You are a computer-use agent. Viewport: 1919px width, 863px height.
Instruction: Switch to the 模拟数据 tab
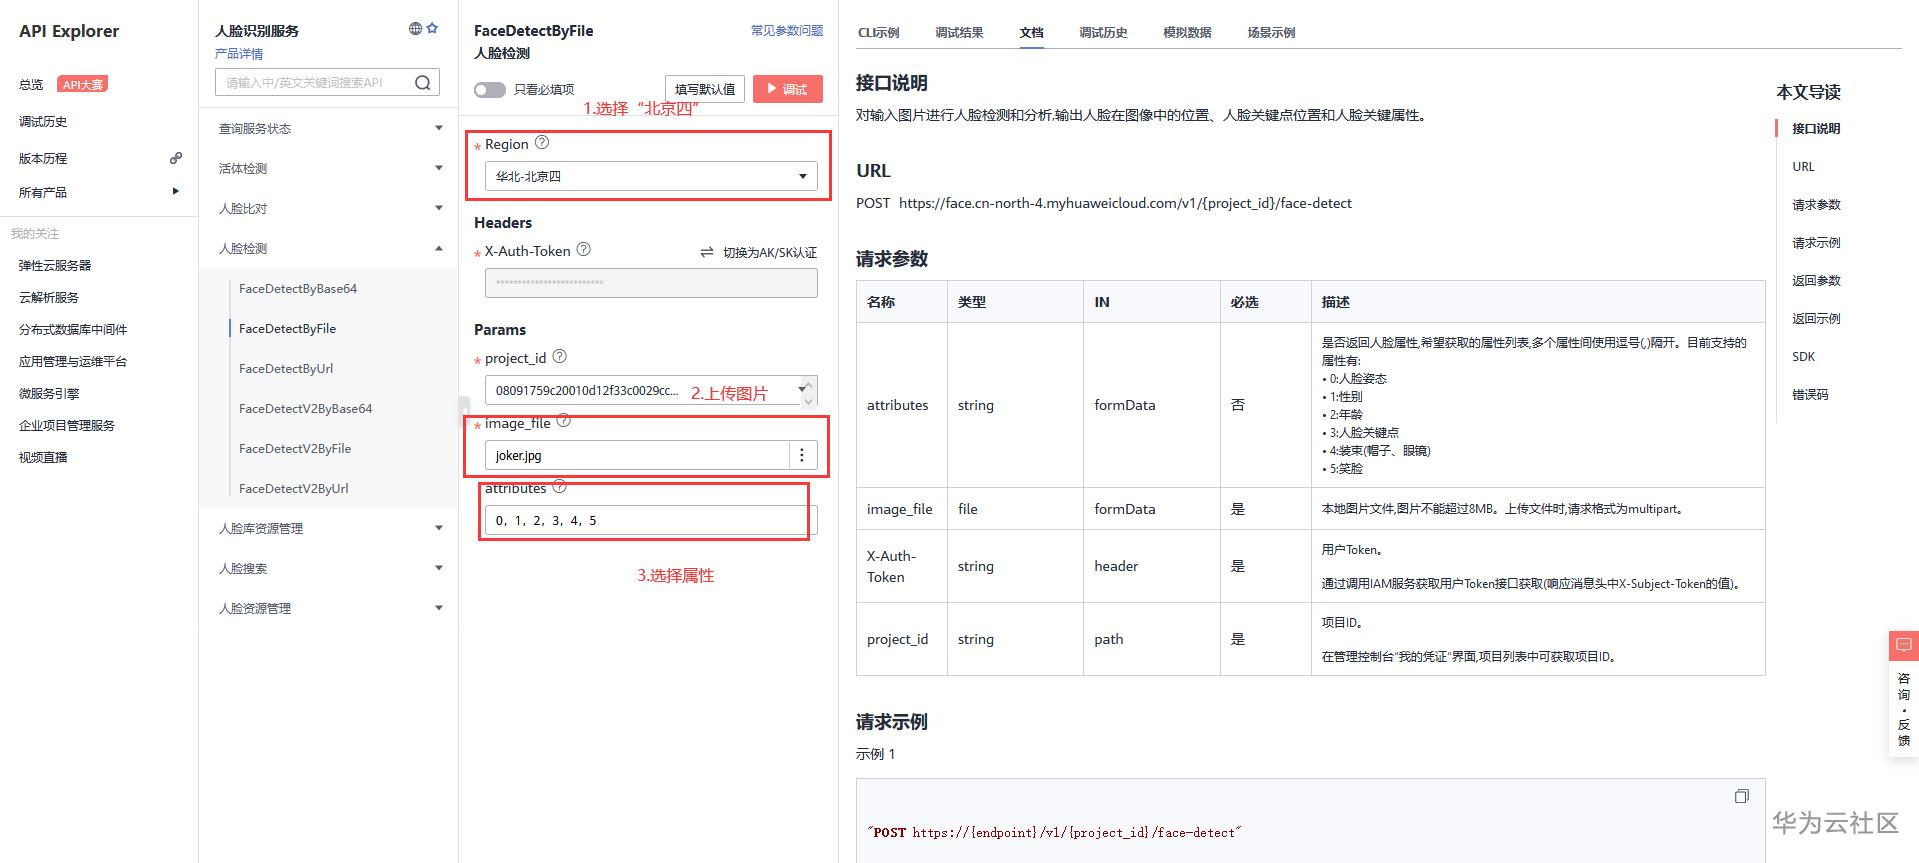[x=1187, y=32]
